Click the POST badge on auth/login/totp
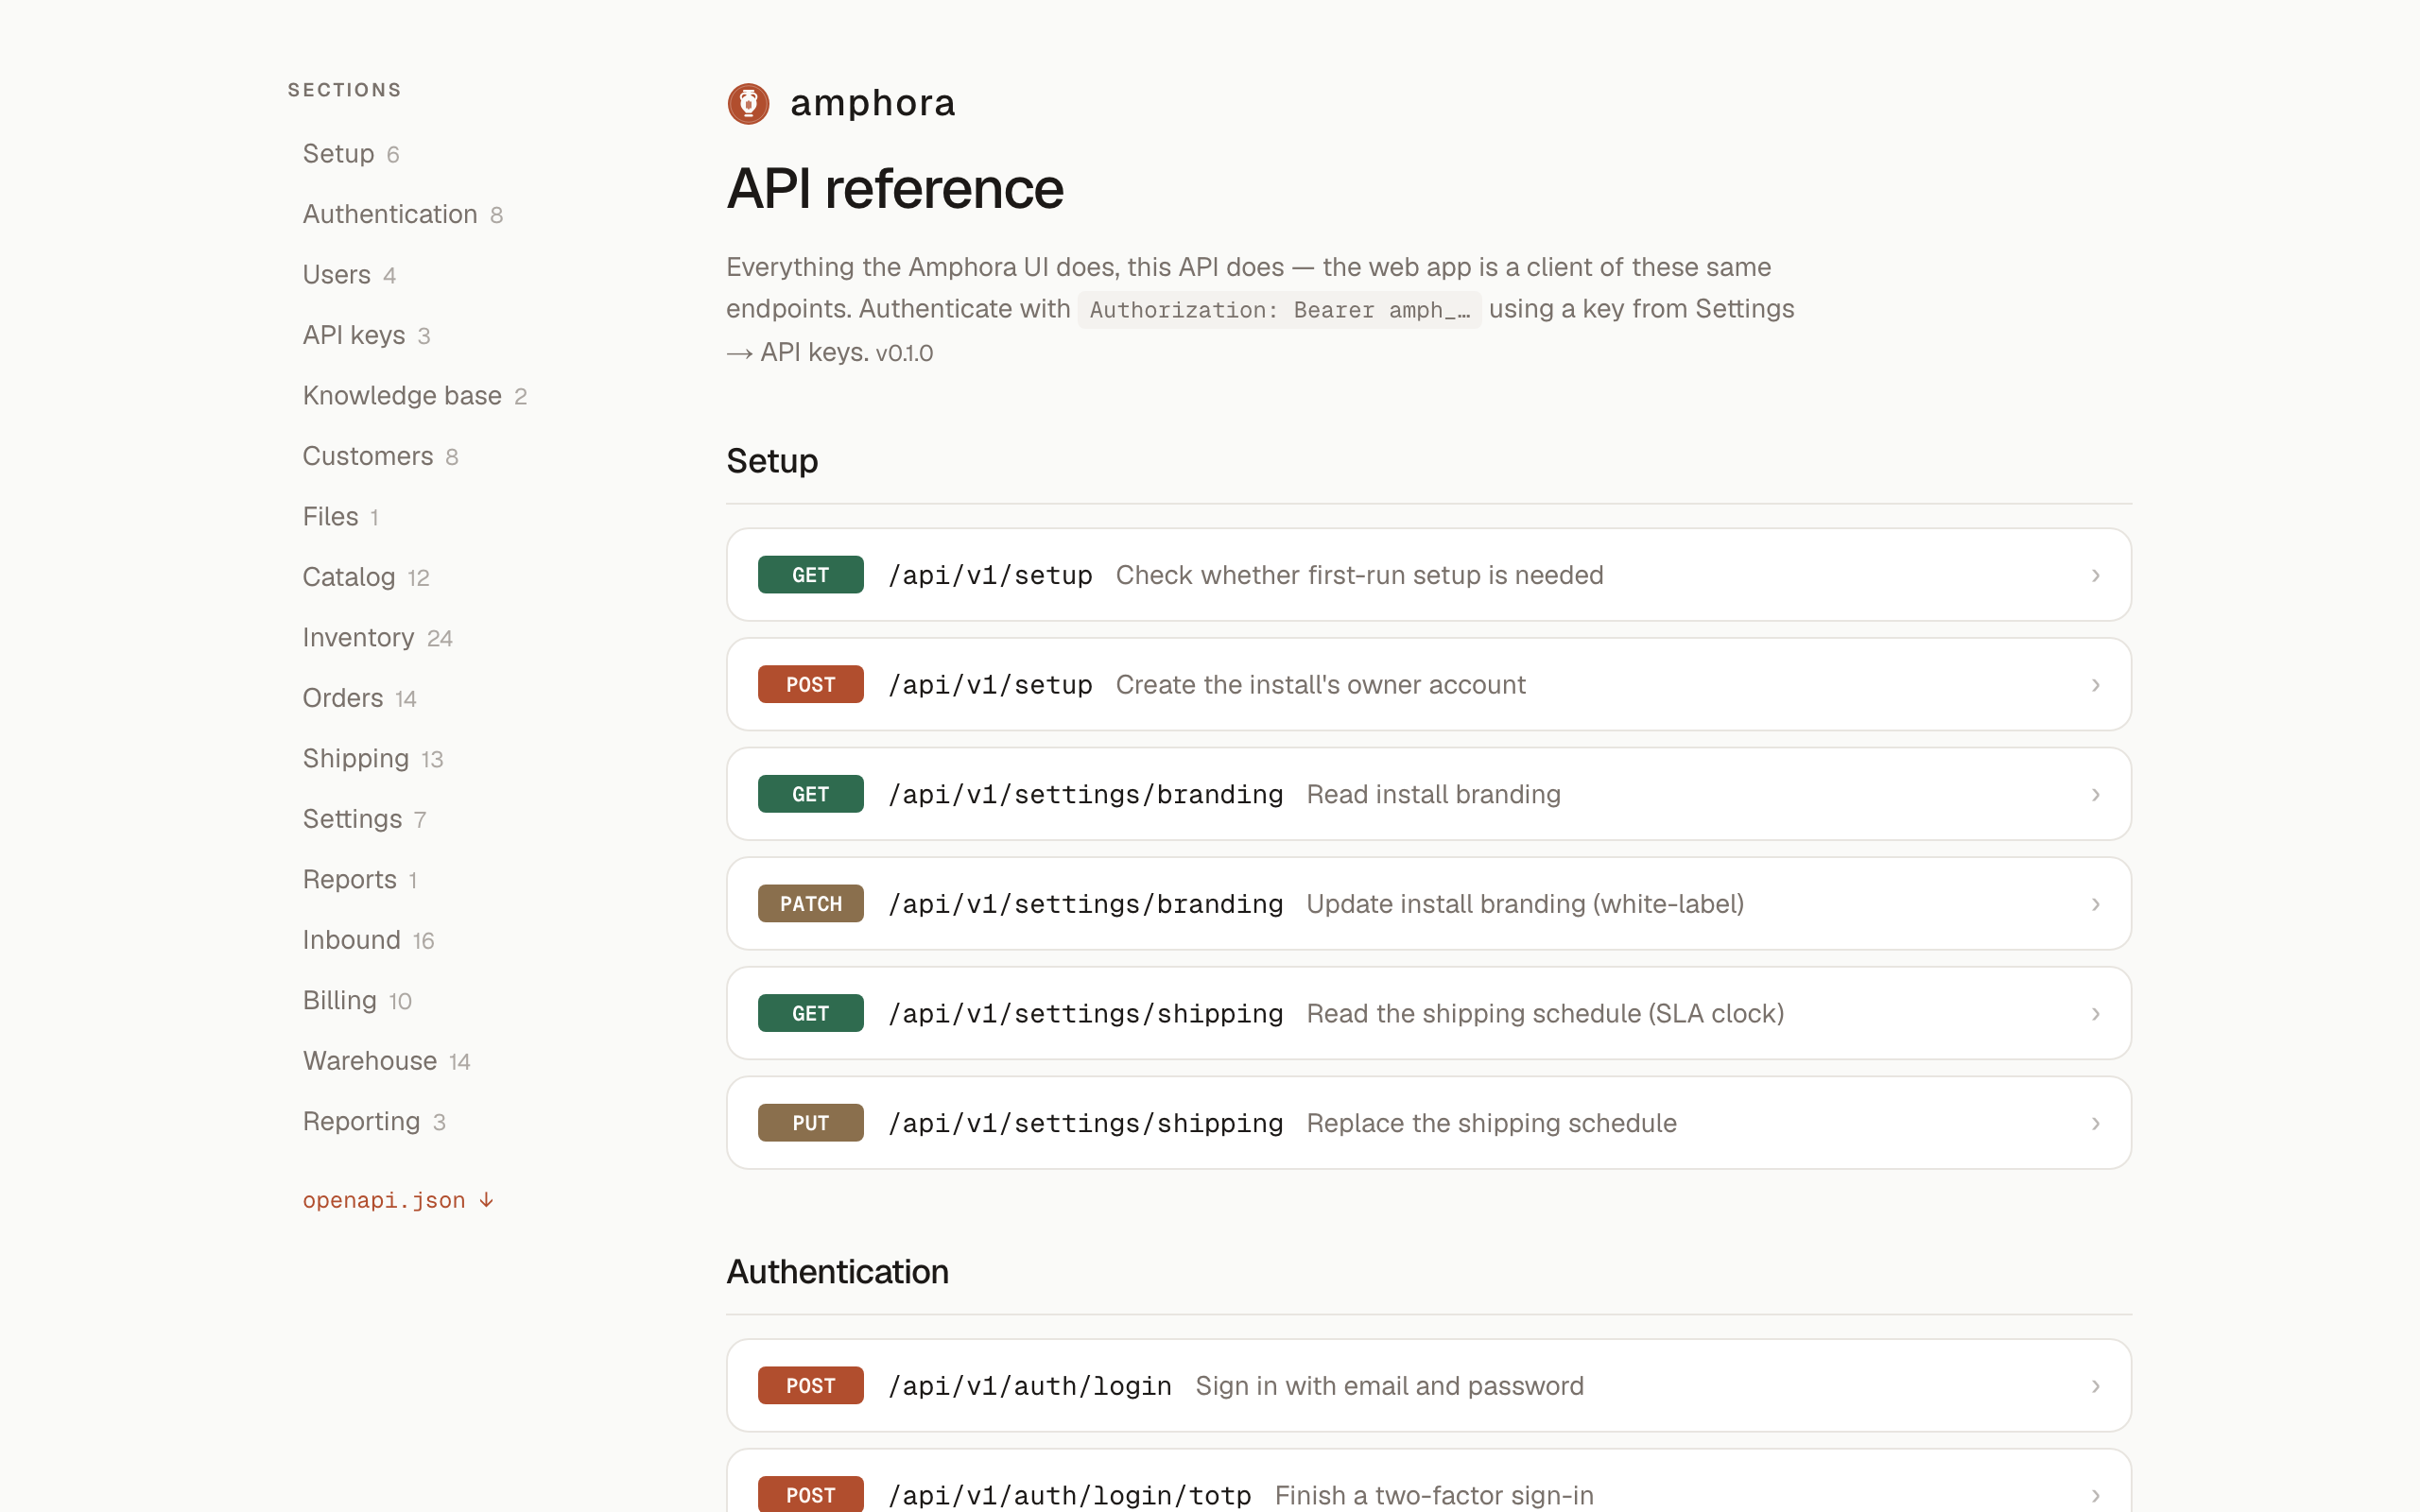 [810, 1494]
